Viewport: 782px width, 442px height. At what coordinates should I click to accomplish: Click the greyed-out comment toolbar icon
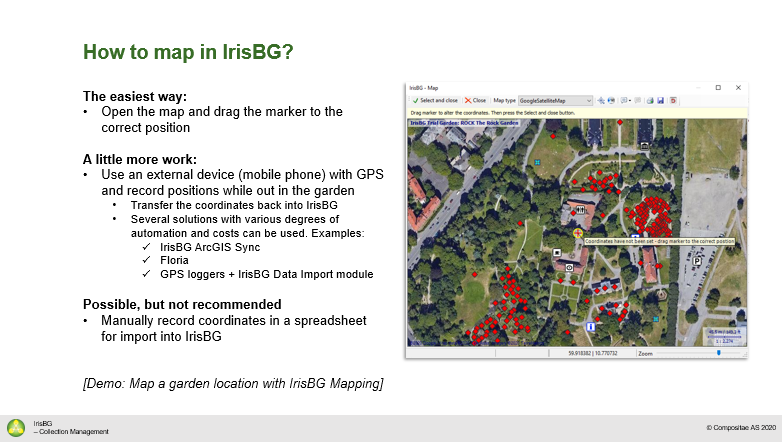coord(638,100)
